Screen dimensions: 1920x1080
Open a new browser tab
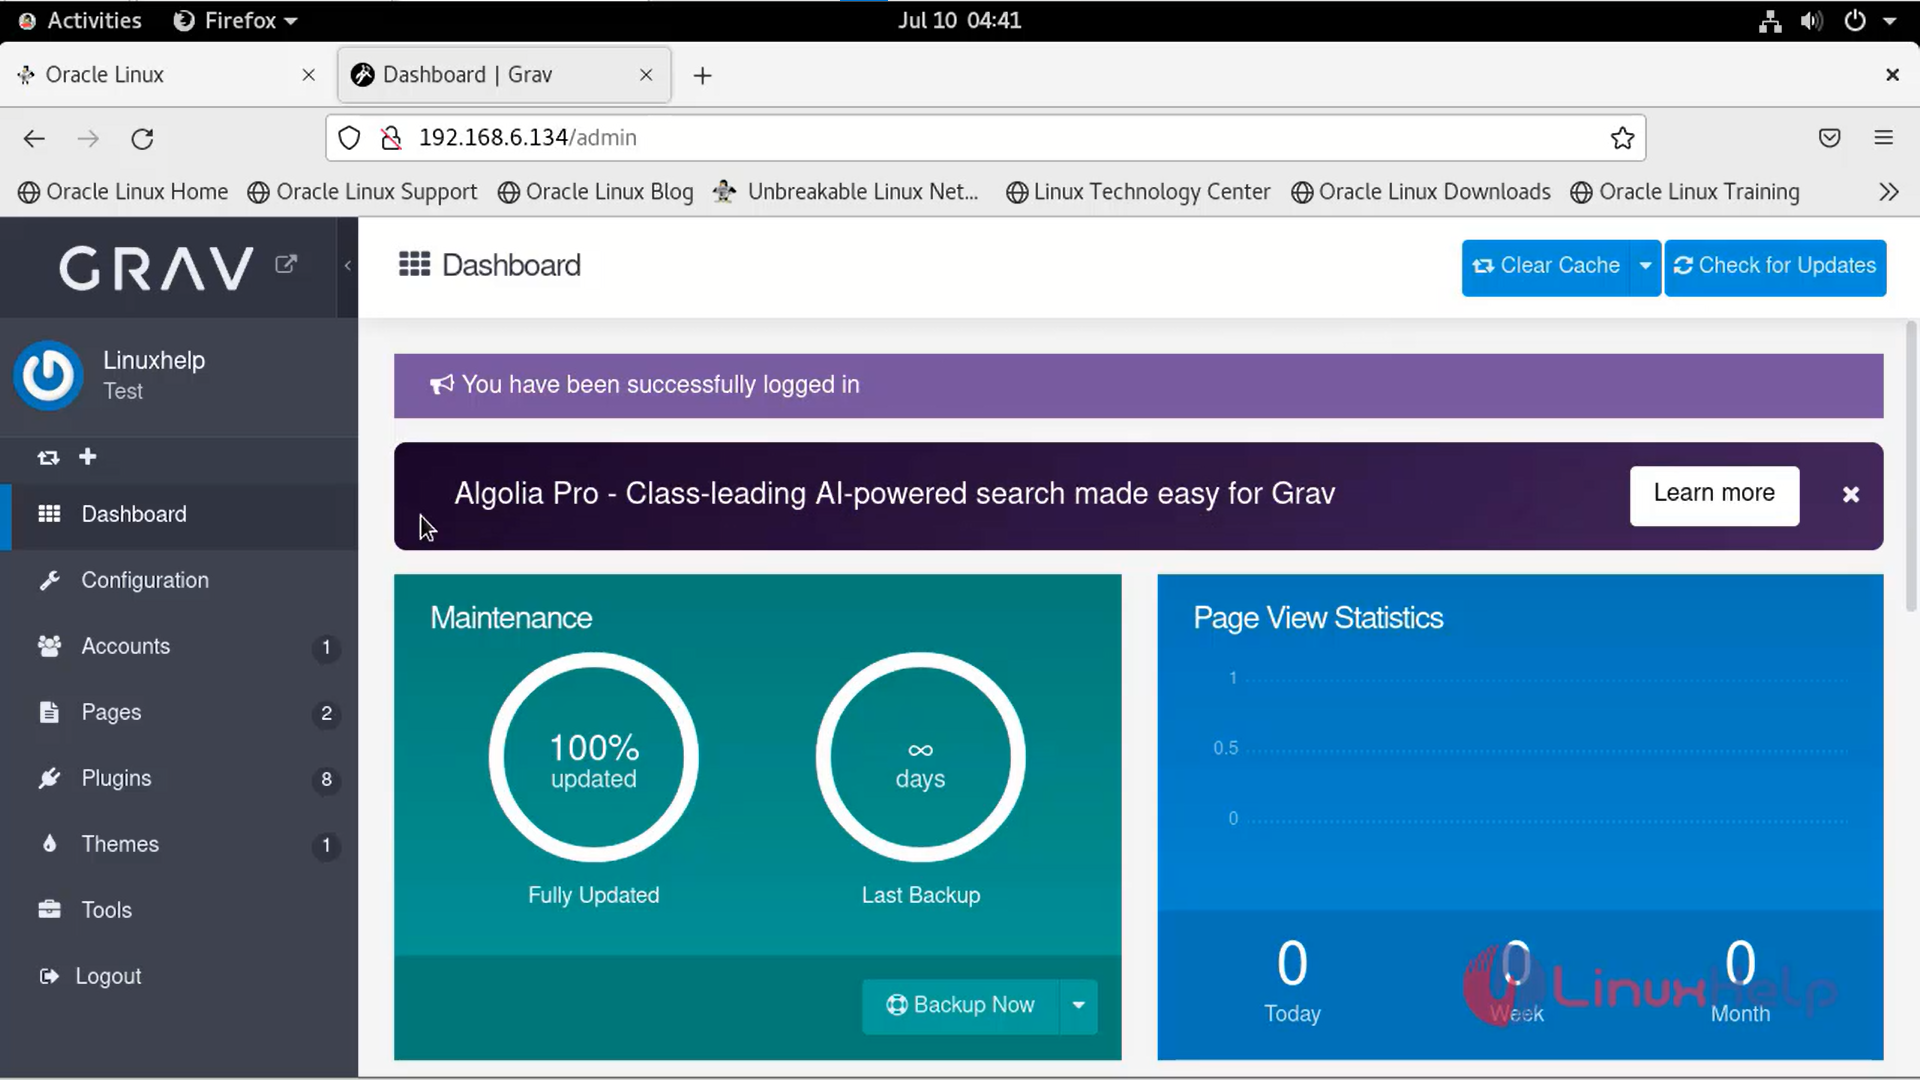click(x=703, y=76)
